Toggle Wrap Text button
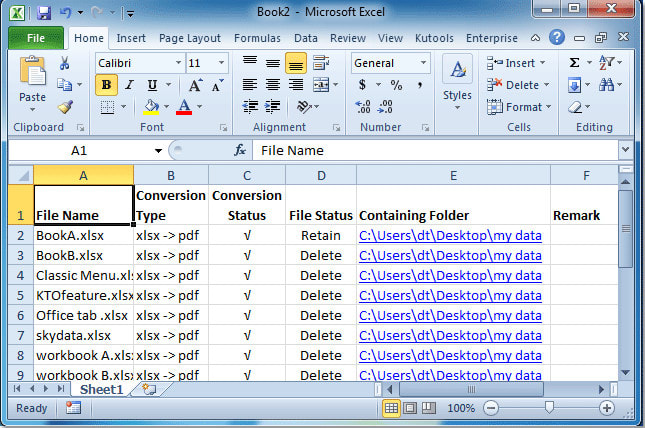The height and width of the screenshot is (428, 645). click(x=321, y=63)
